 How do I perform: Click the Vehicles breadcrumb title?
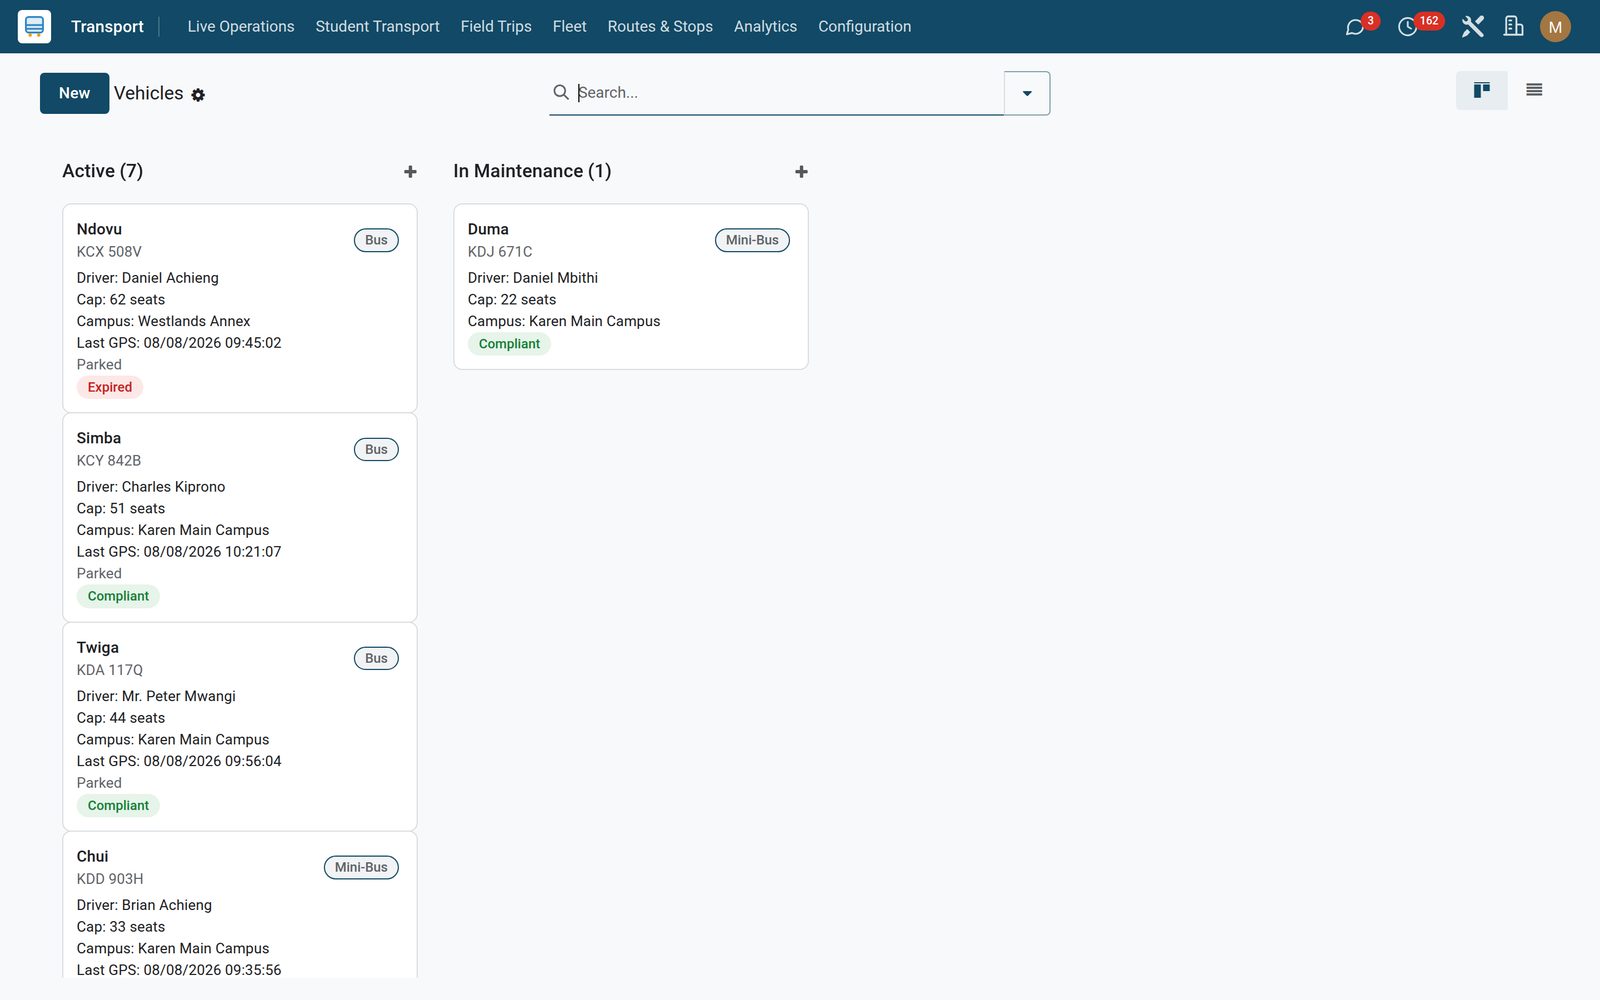(x=148, y=93)
